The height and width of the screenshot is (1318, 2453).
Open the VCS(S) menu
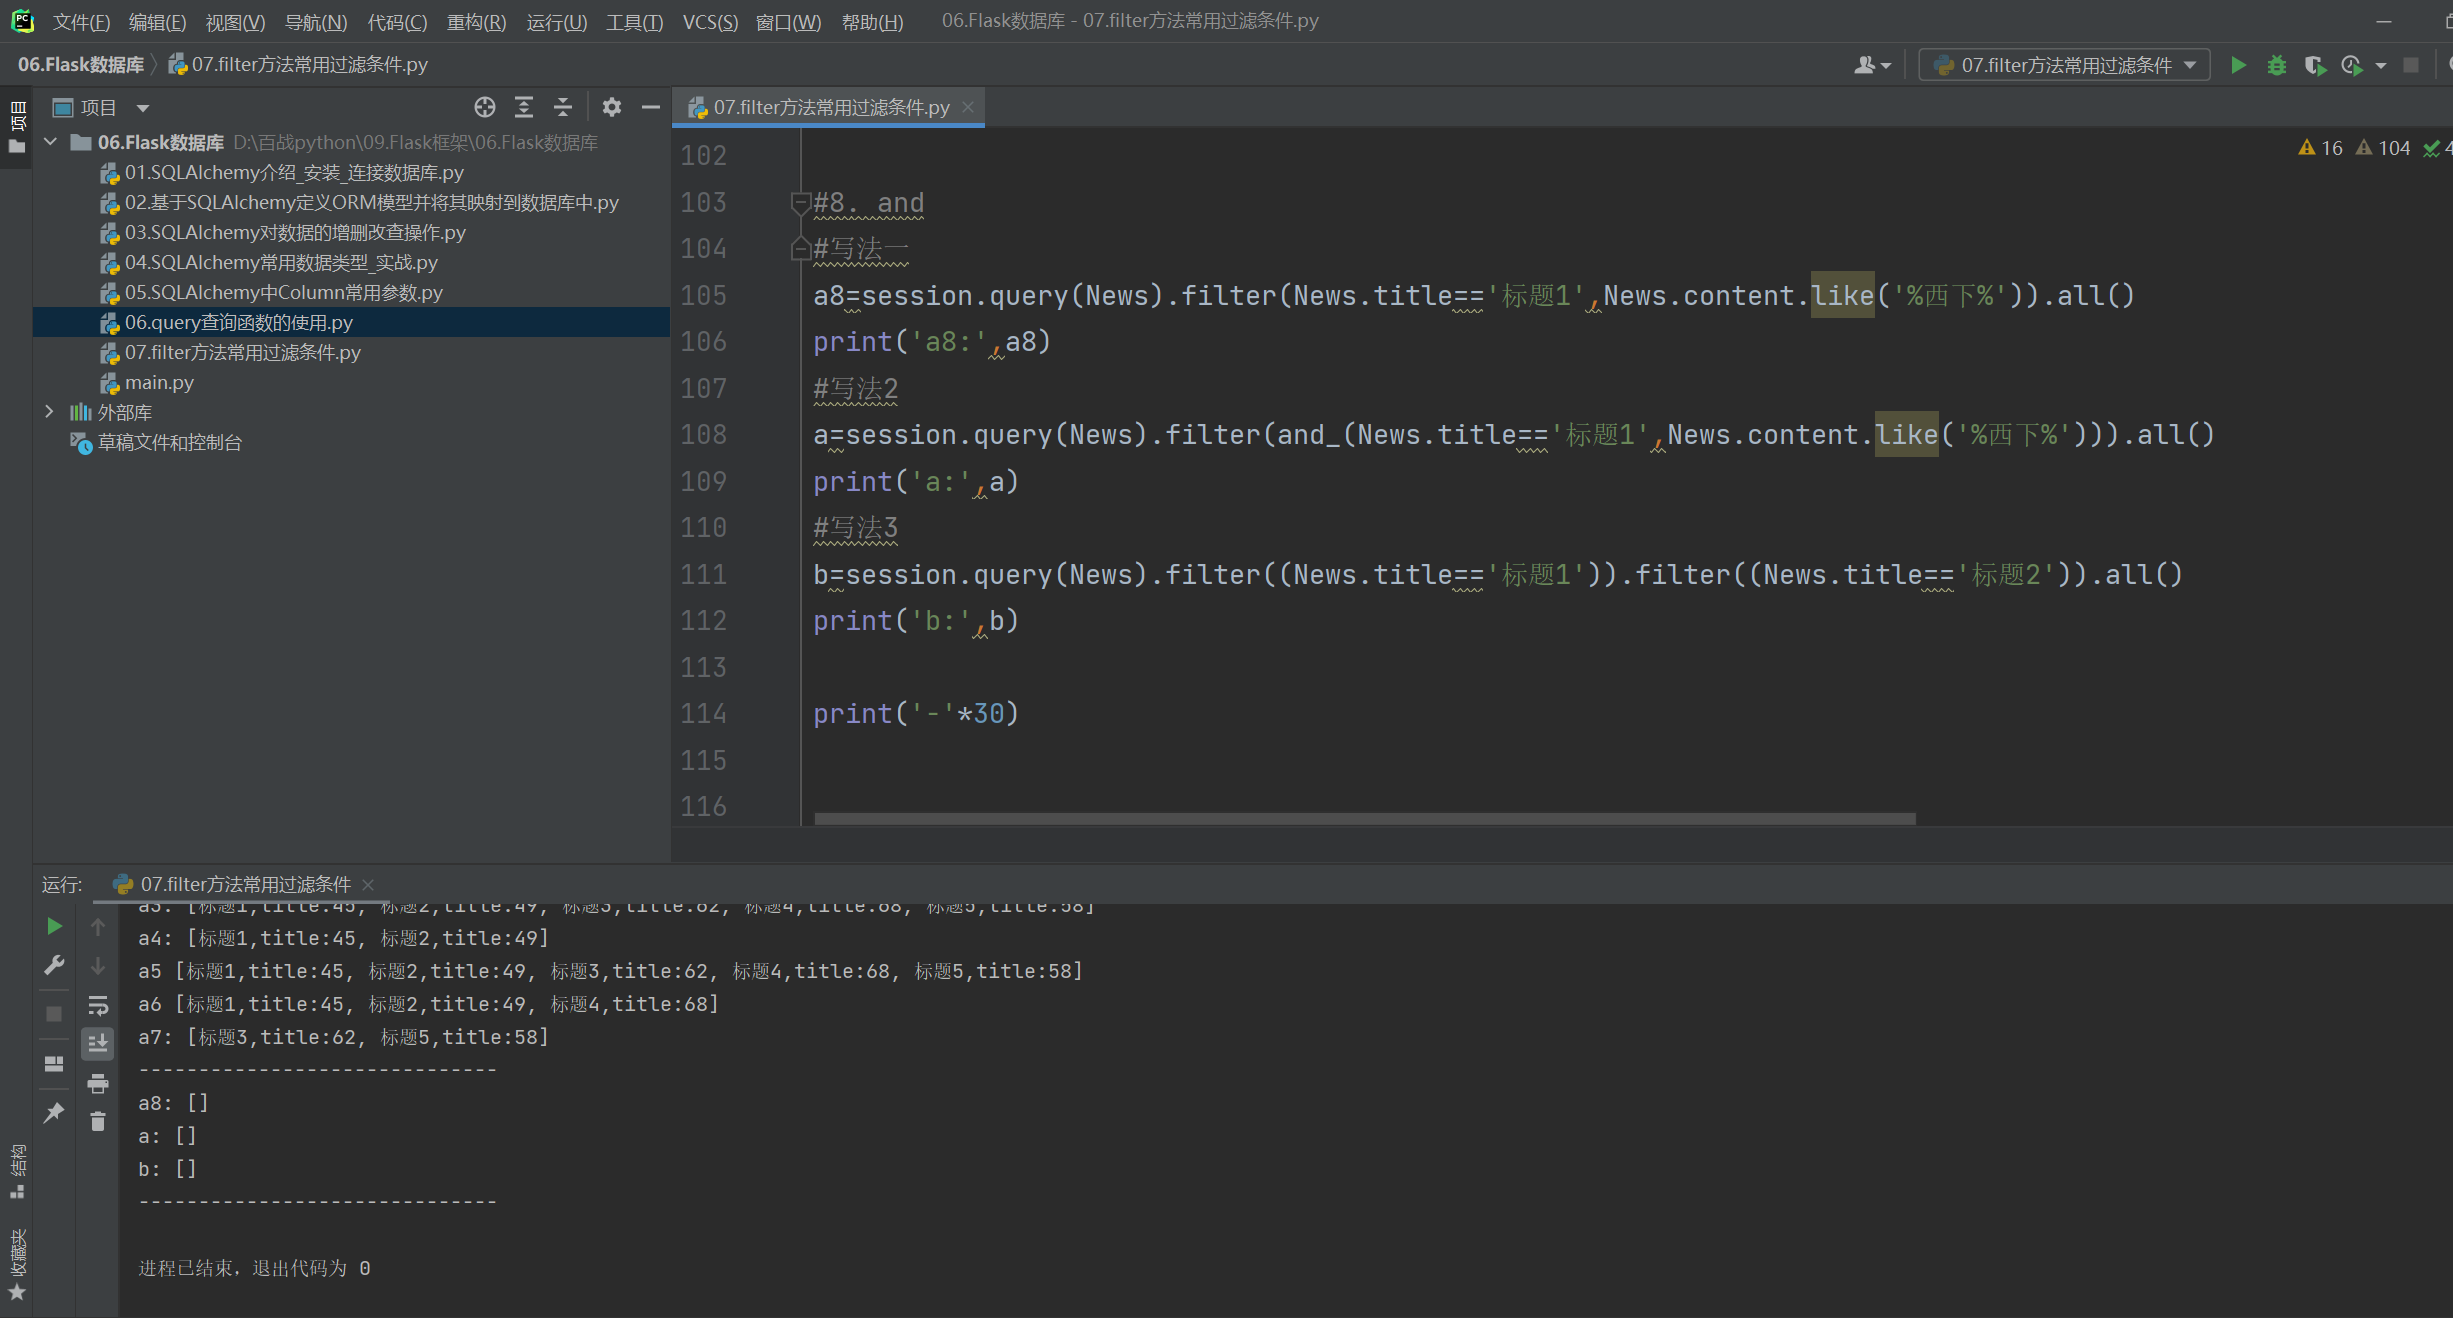click(710, 22)
